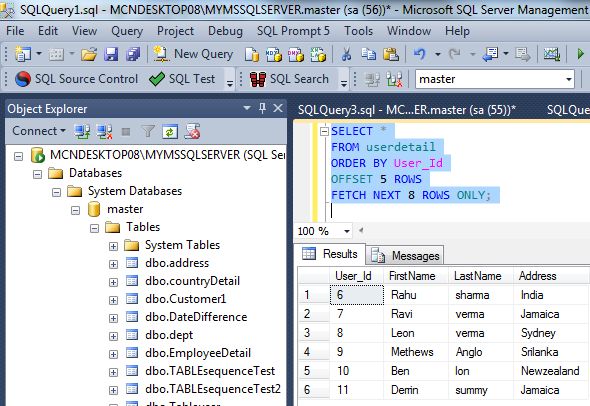Click the New Project toolbar icon

(x=23, y=55)
